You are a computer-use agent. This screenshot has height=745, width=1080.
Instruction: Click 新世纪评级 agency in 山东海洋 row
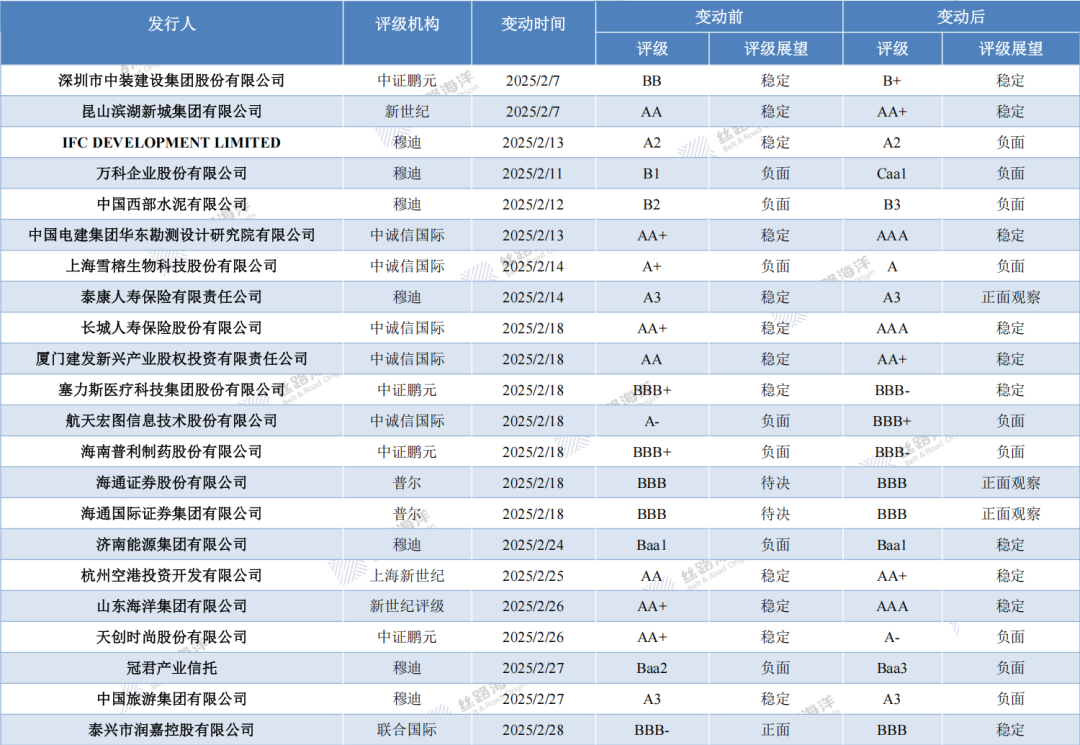[407, 606]
